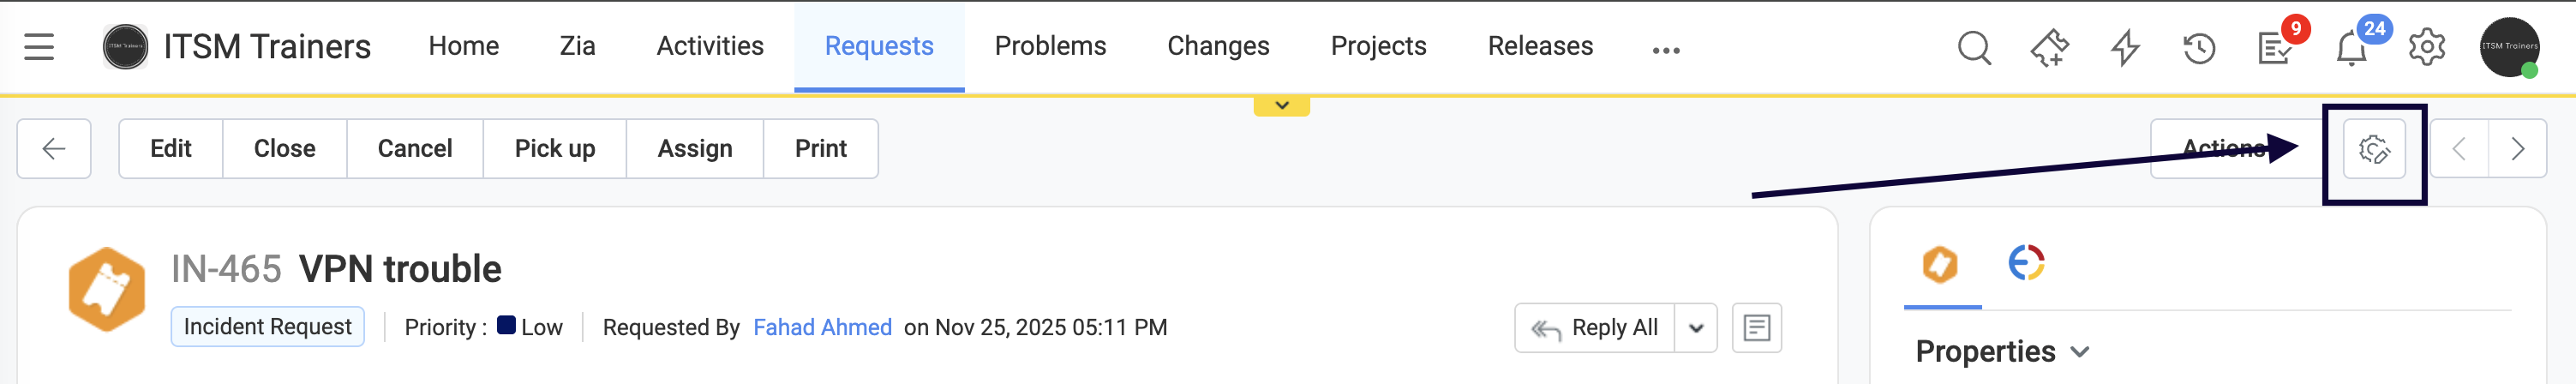Open the recent history clock icon
The width and height of the screenshot is (2576, 384).
(2199, 47)
